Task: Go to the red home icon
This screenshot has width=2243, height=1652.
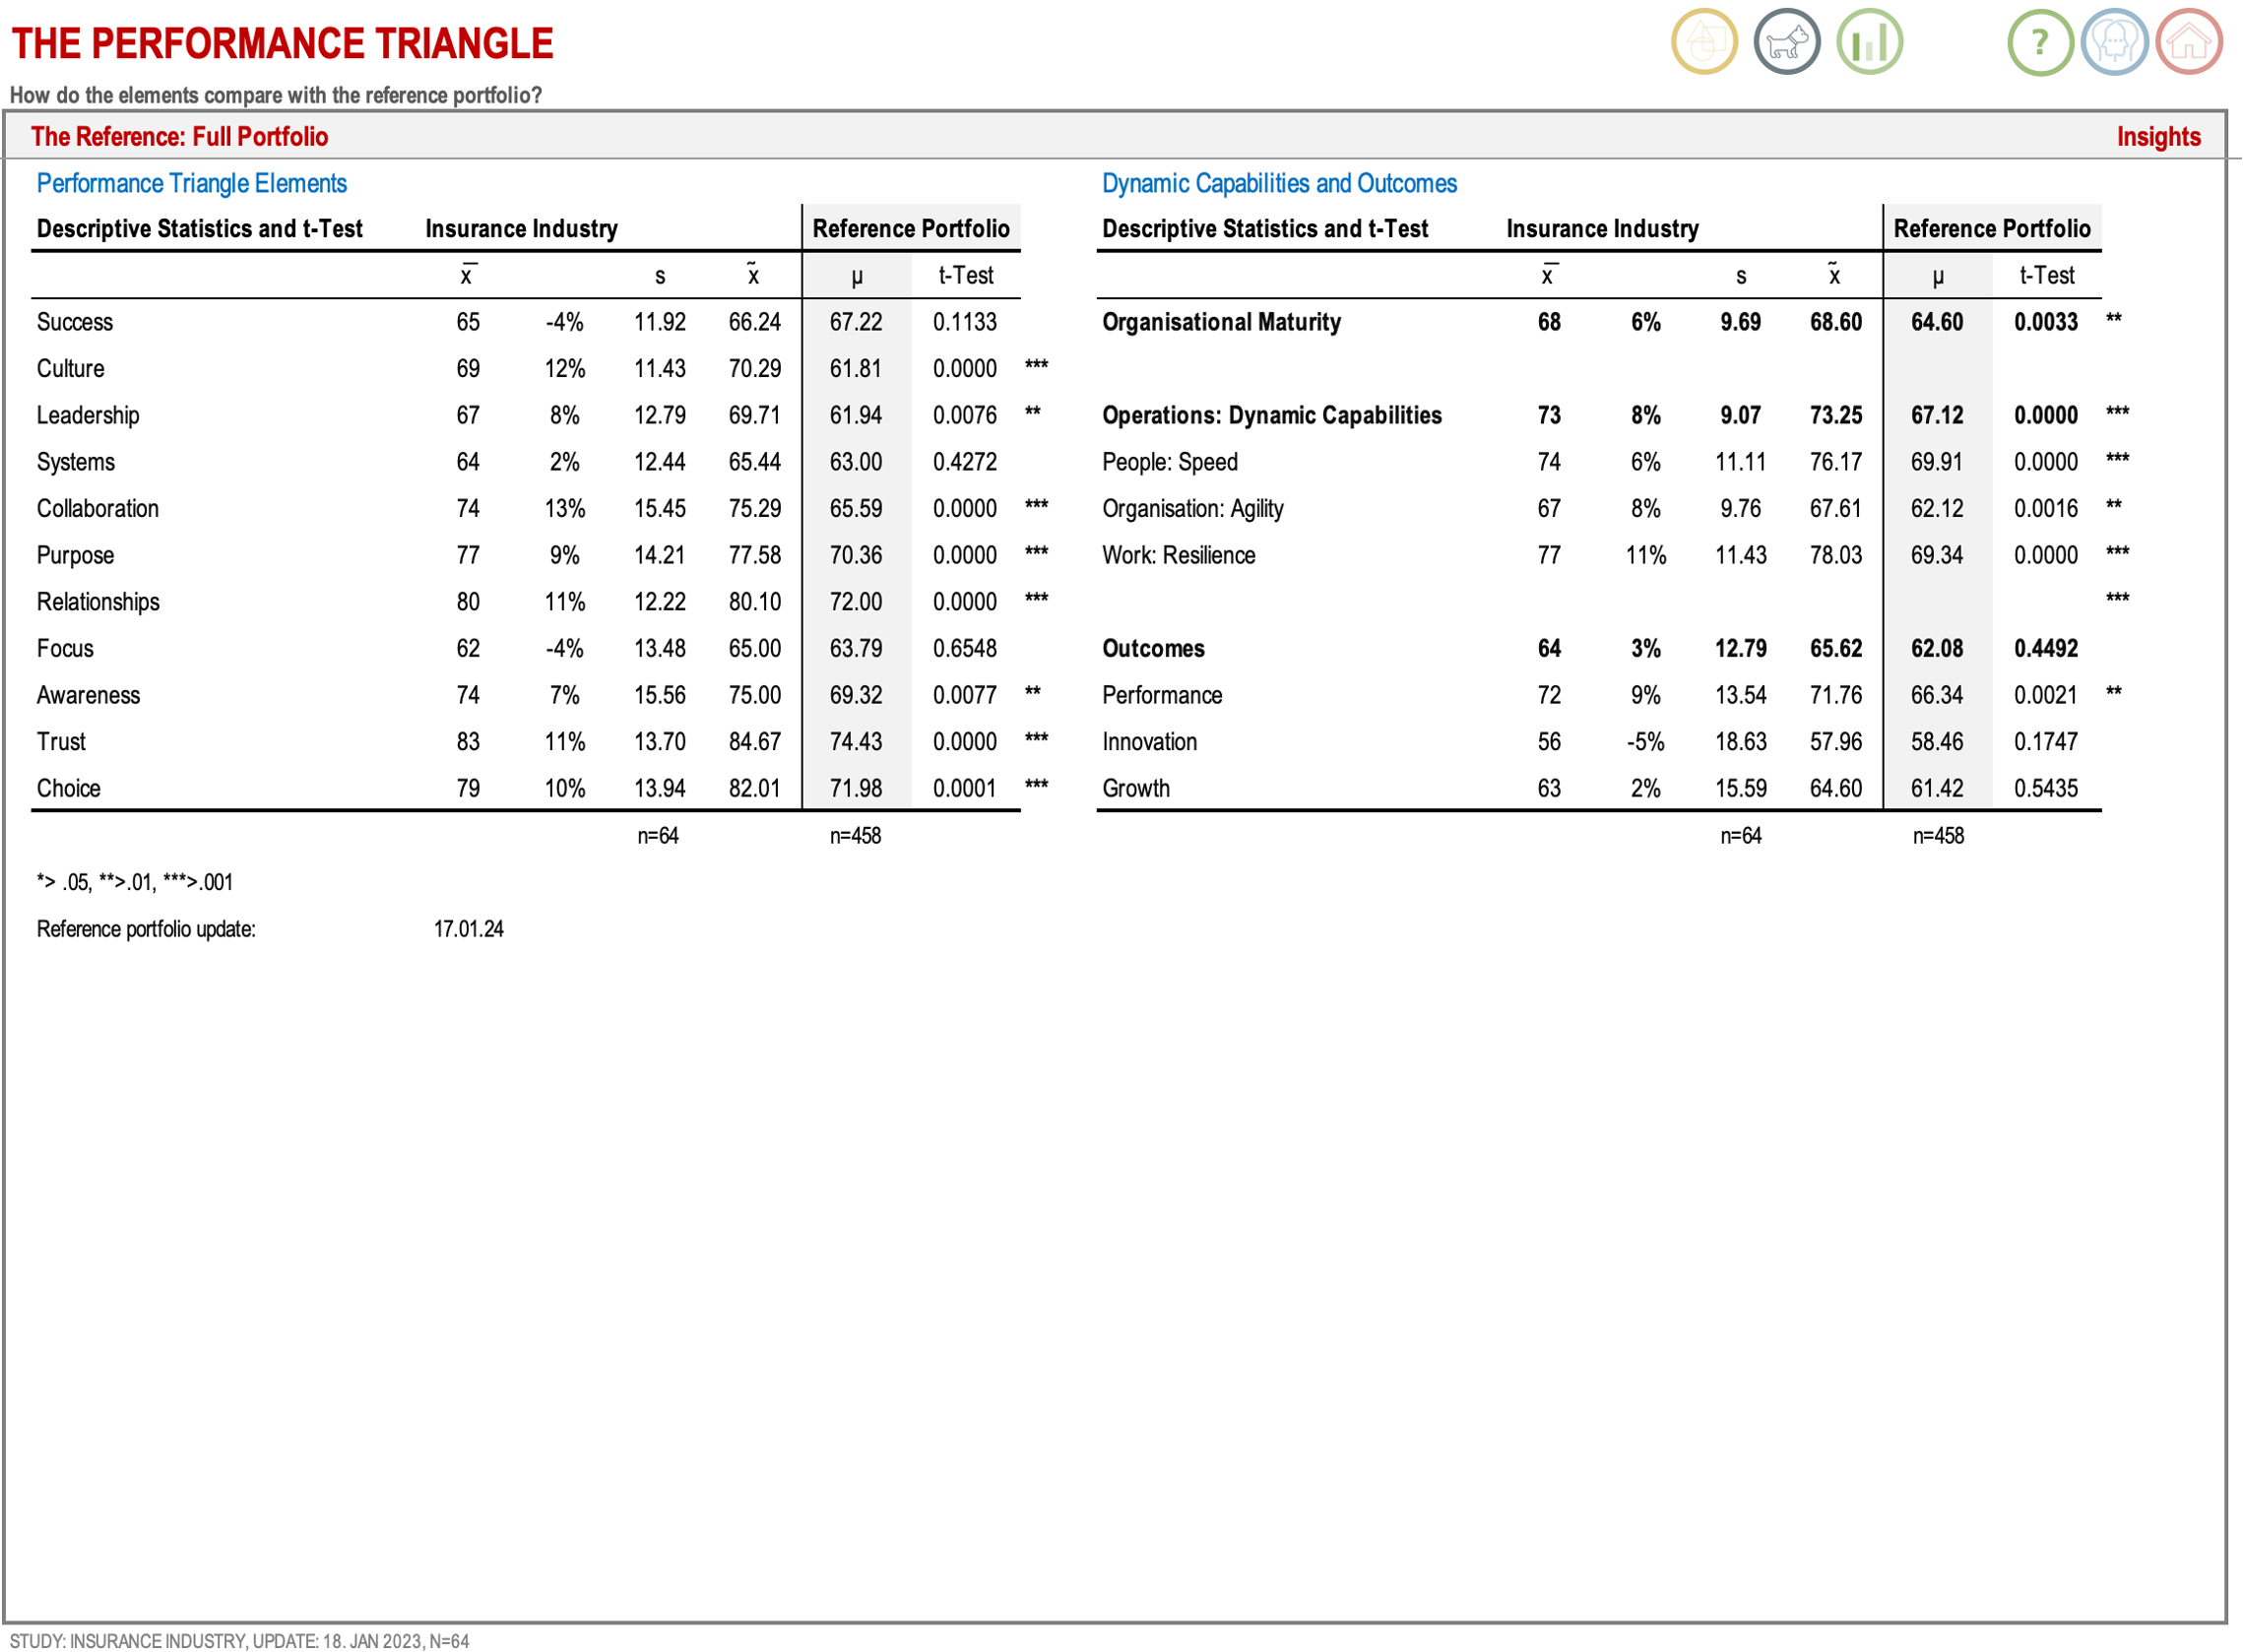Action: pyautogui.click(x=2189, y=42)
